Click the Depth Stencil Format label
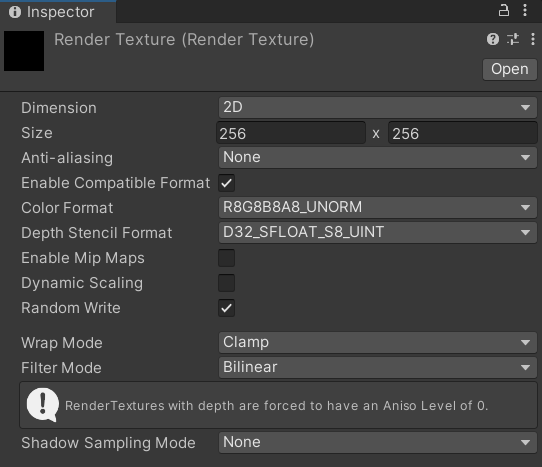 point(96,233)
